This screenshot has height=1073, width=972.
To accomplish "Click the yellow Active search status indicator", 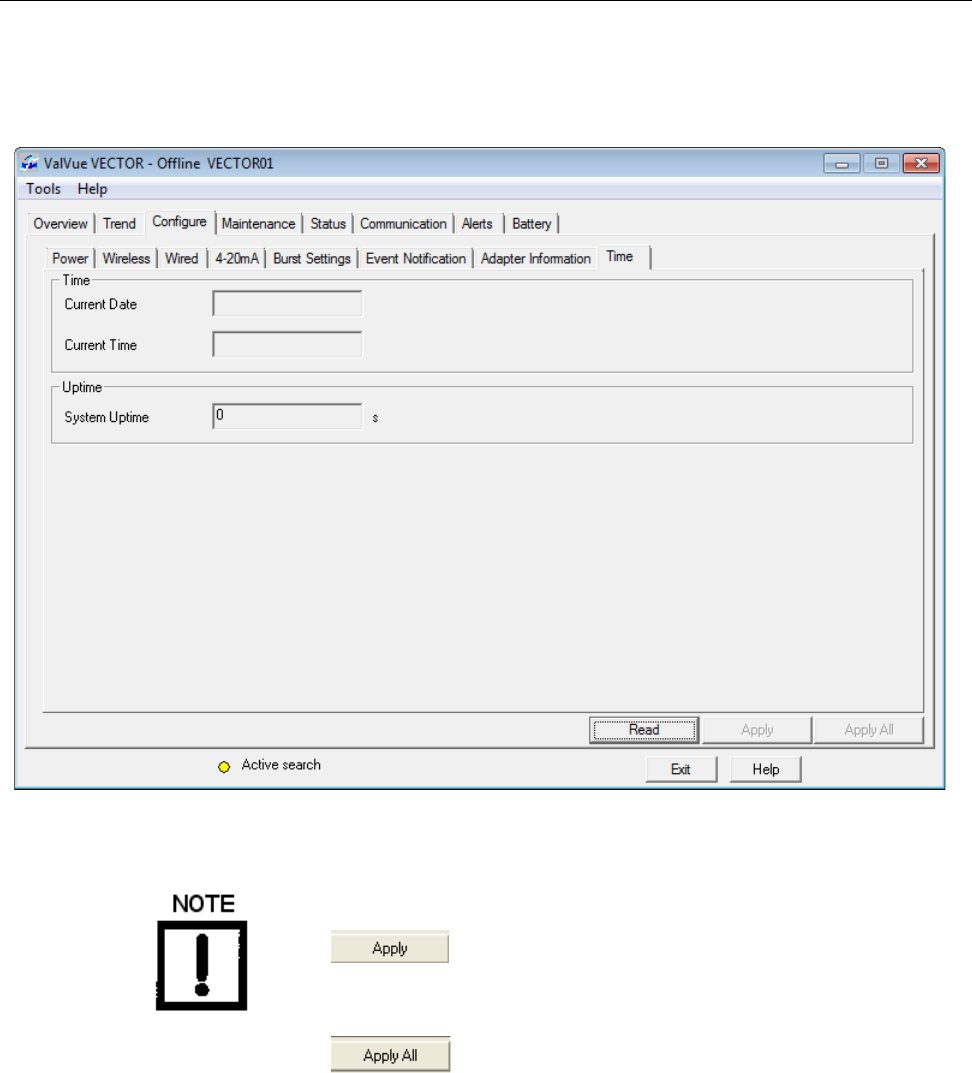I will (x=224, y=767).
